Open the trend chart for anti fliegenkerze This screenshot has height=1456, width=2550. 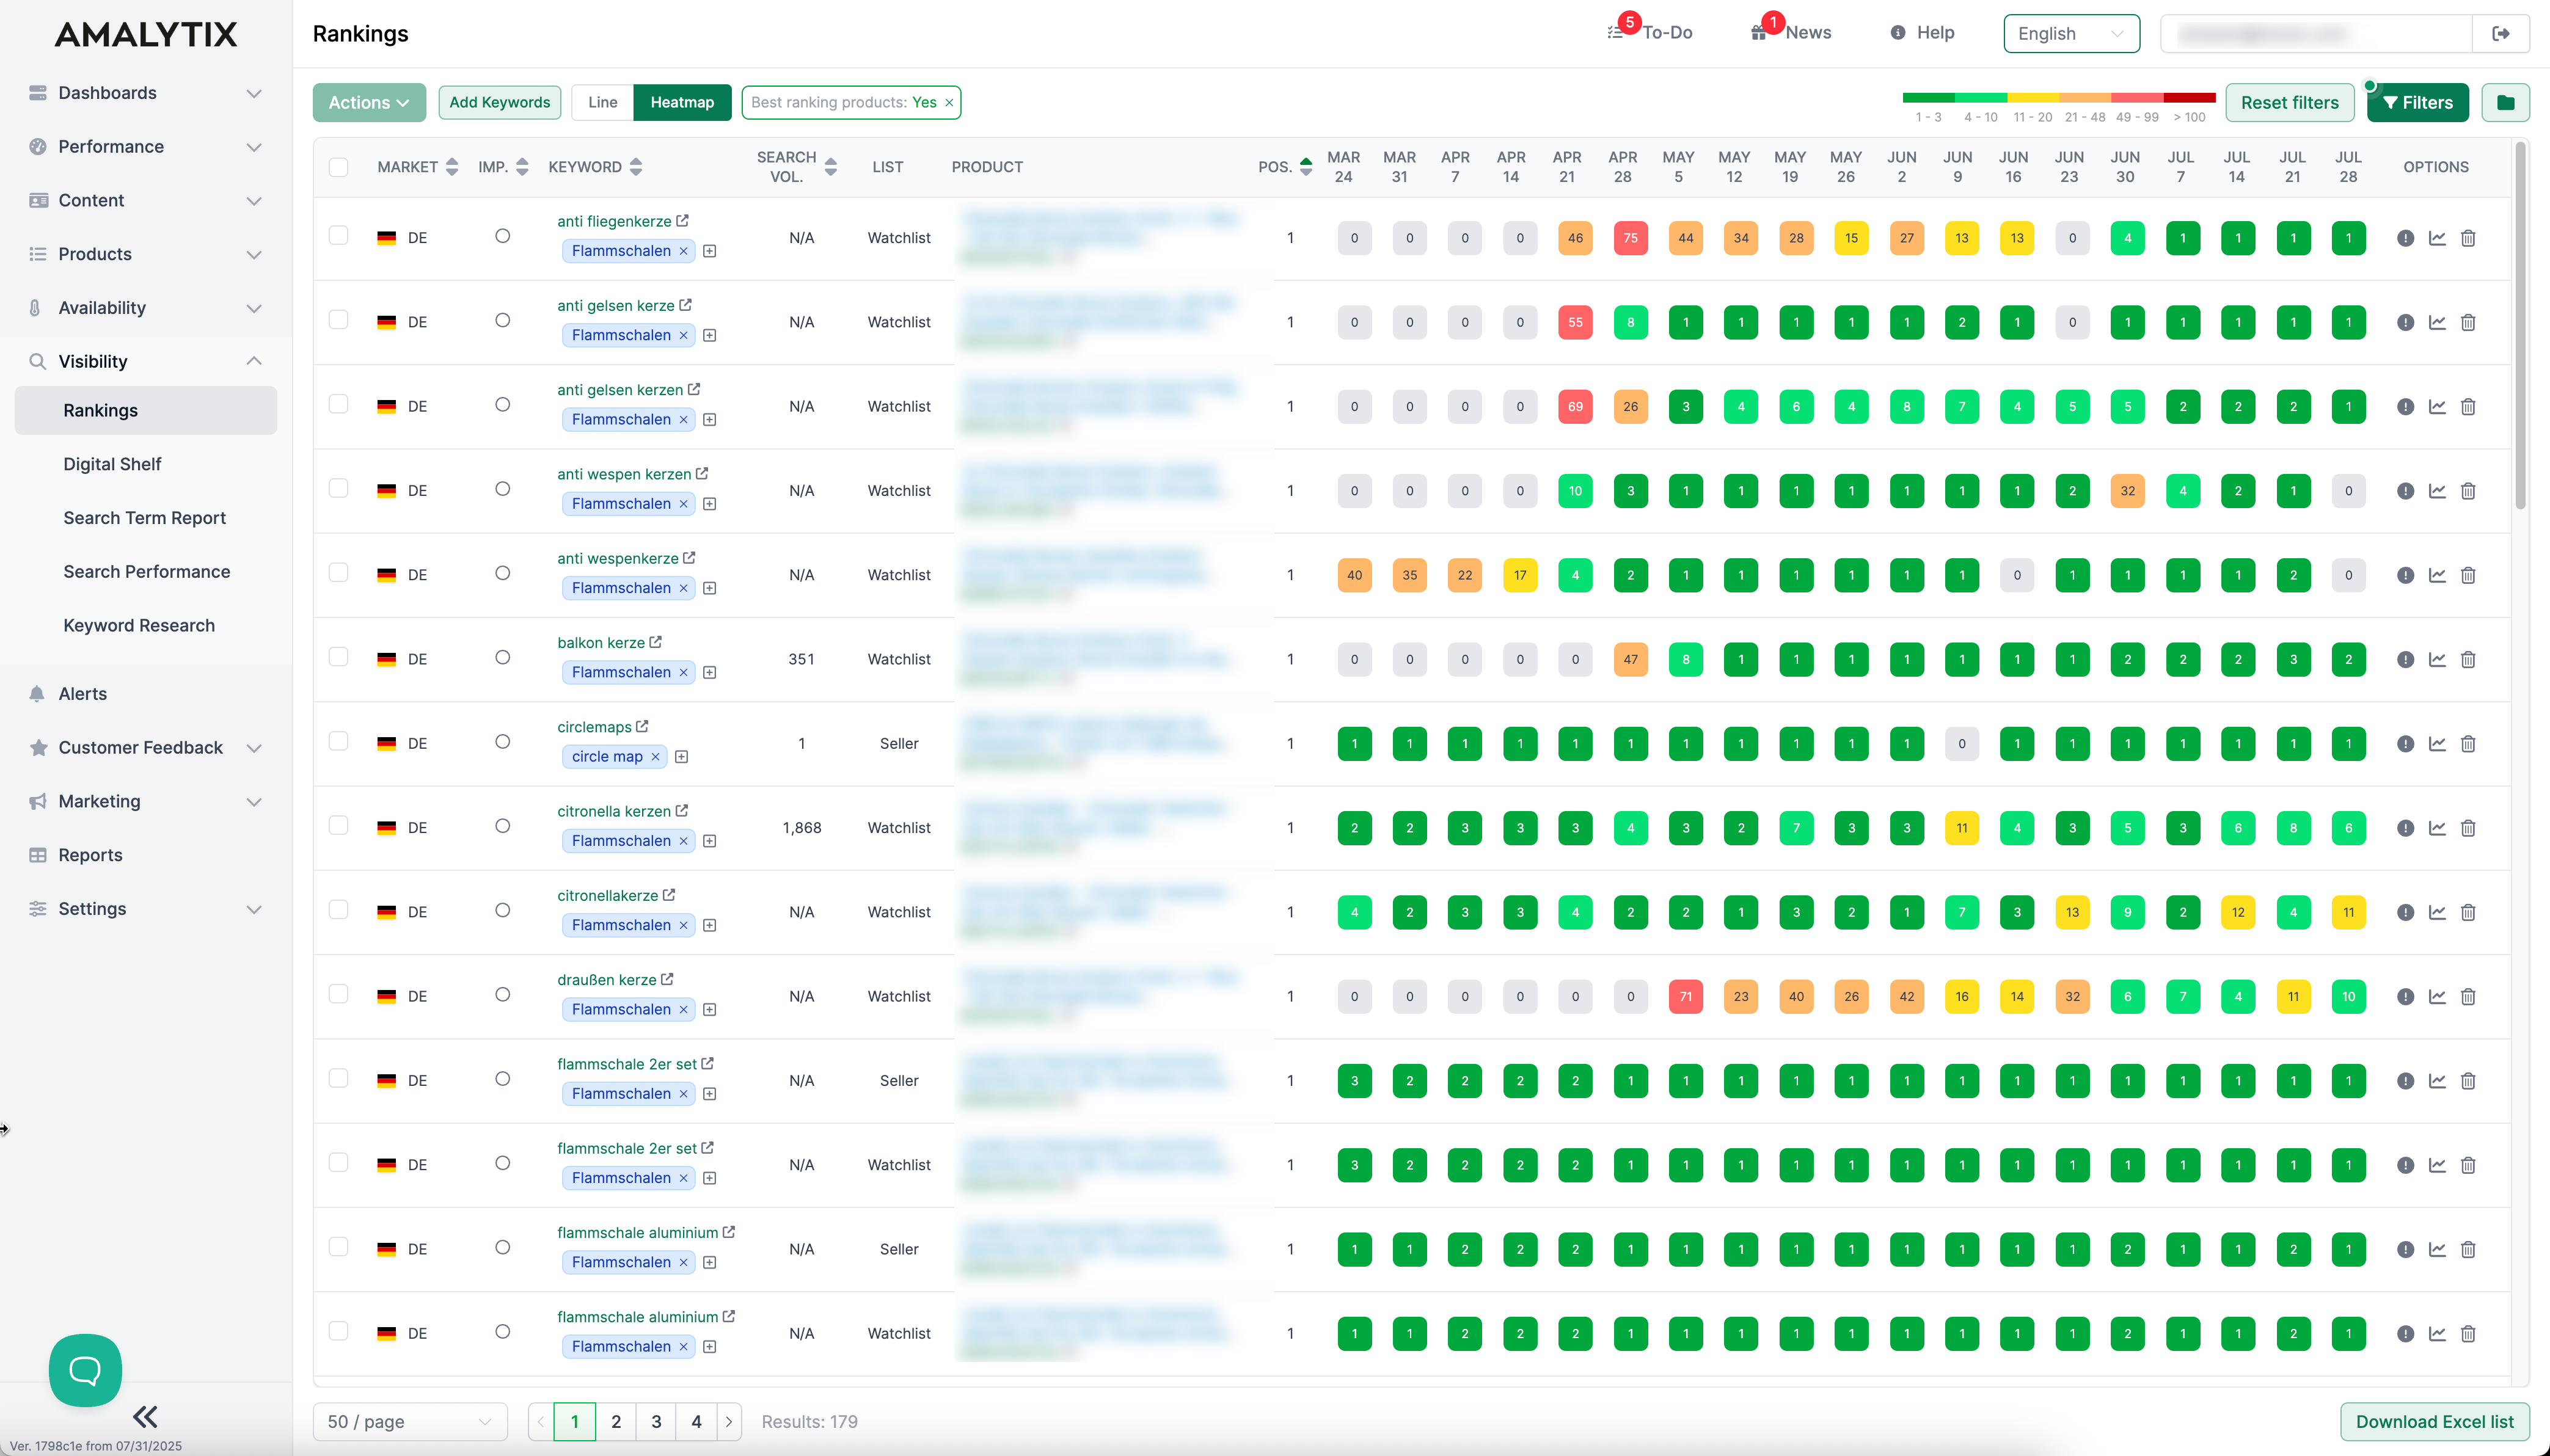click(2437, 238)
